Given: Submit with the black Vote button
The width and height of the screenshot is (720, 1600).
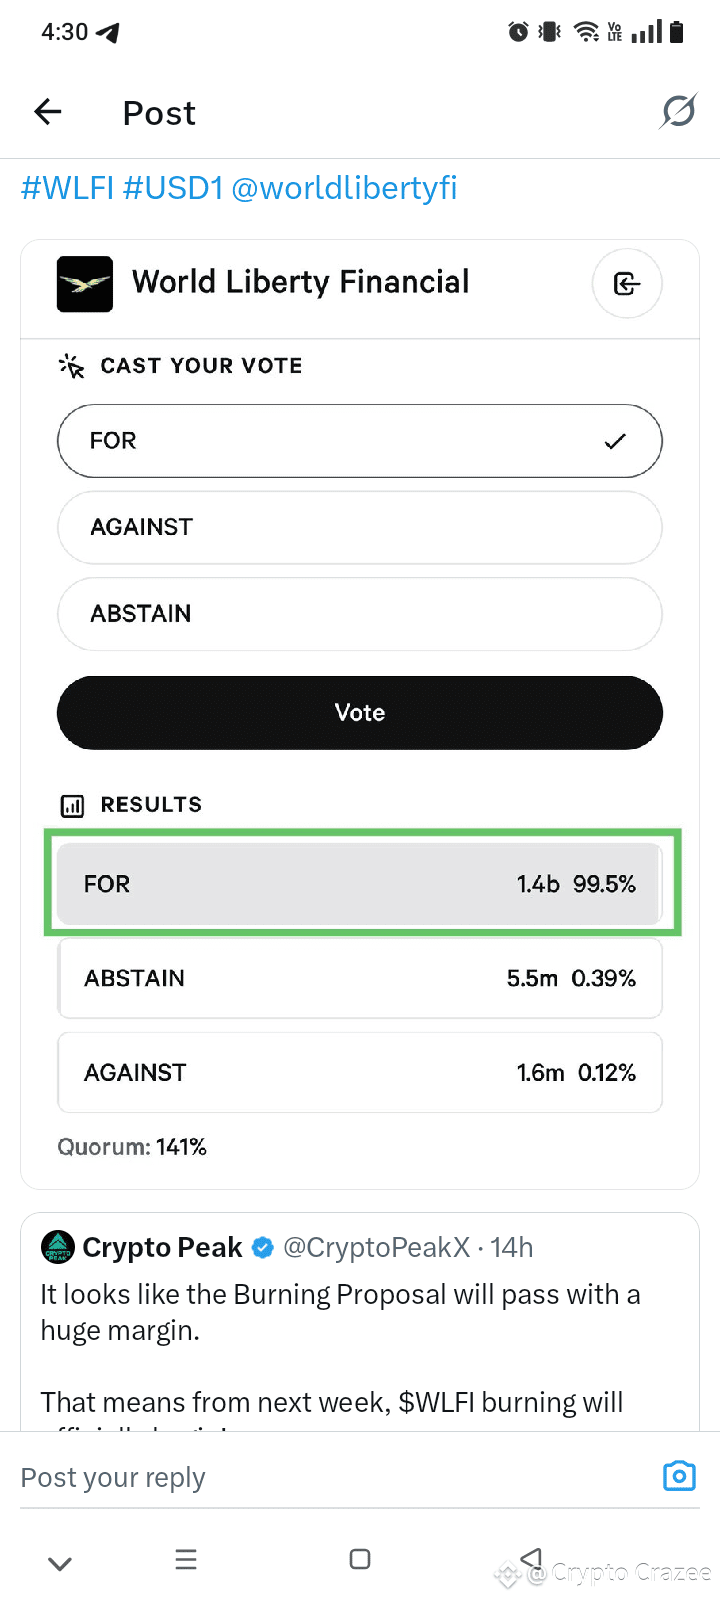Looking at the screenshot, I should (360, 713).
